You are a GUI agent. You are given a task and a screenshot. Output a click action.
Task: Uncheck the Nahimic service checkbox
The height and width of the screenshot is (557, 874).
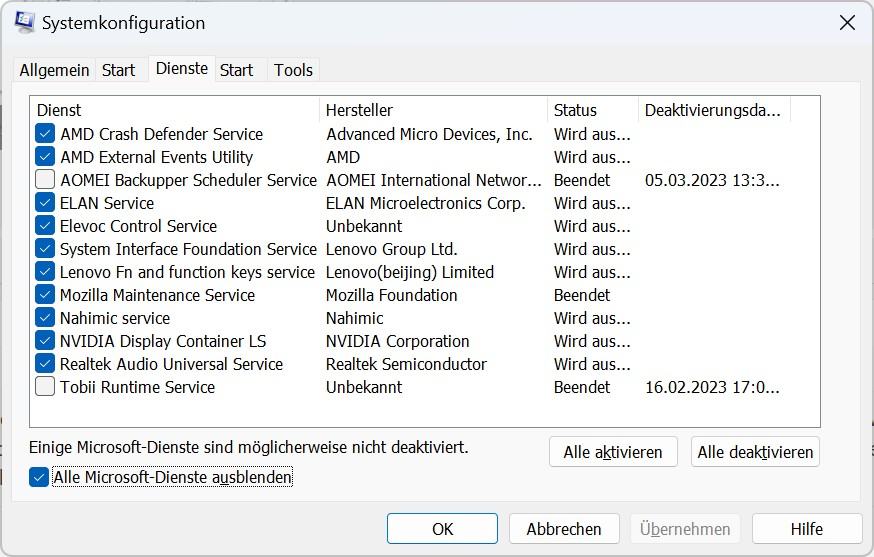45,318
